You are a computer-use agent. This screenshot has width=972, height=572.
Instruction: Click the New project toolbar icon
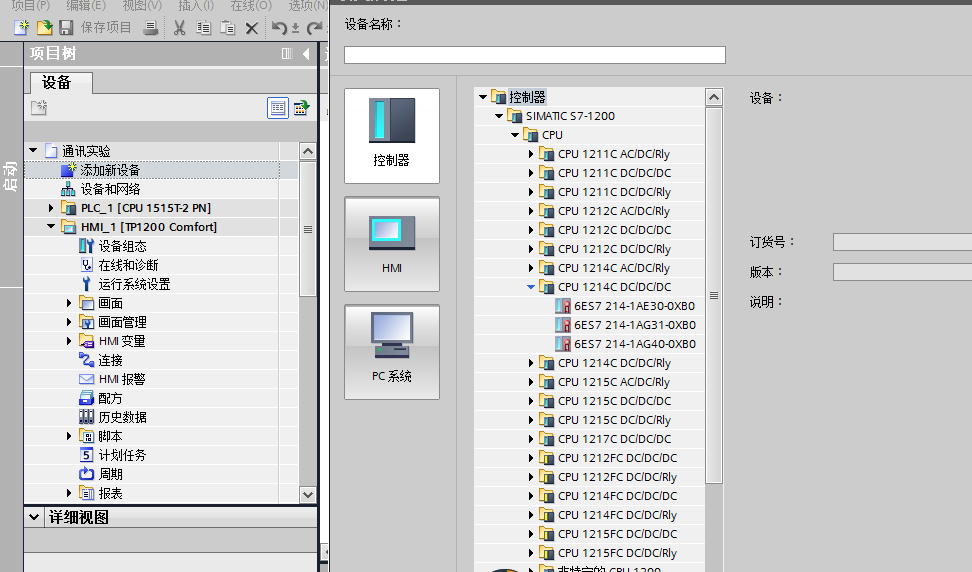(21, 27)
